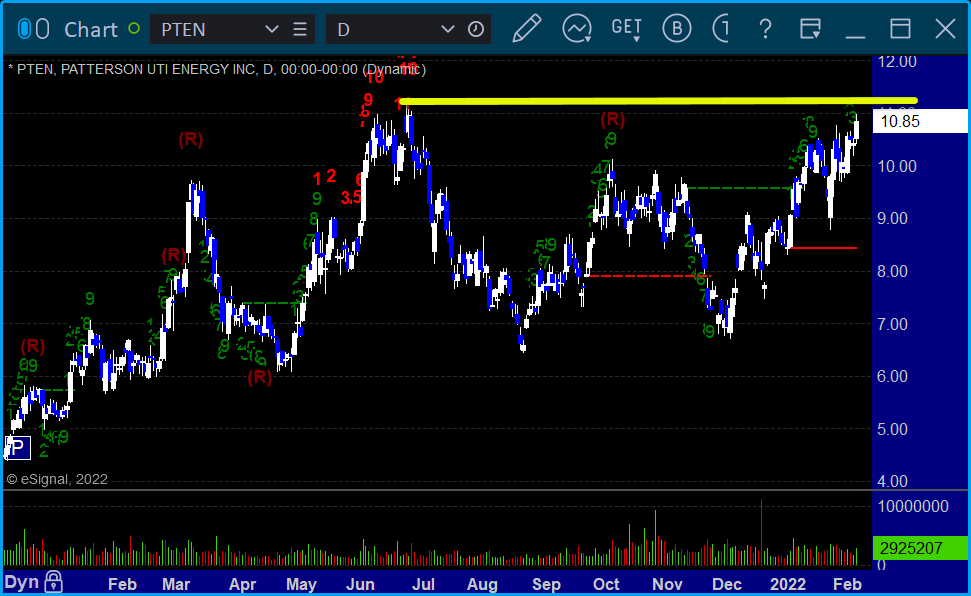Expand the PTEN symbol dropdown arrow
Screen dimensions: 971x596
point(271,29)
